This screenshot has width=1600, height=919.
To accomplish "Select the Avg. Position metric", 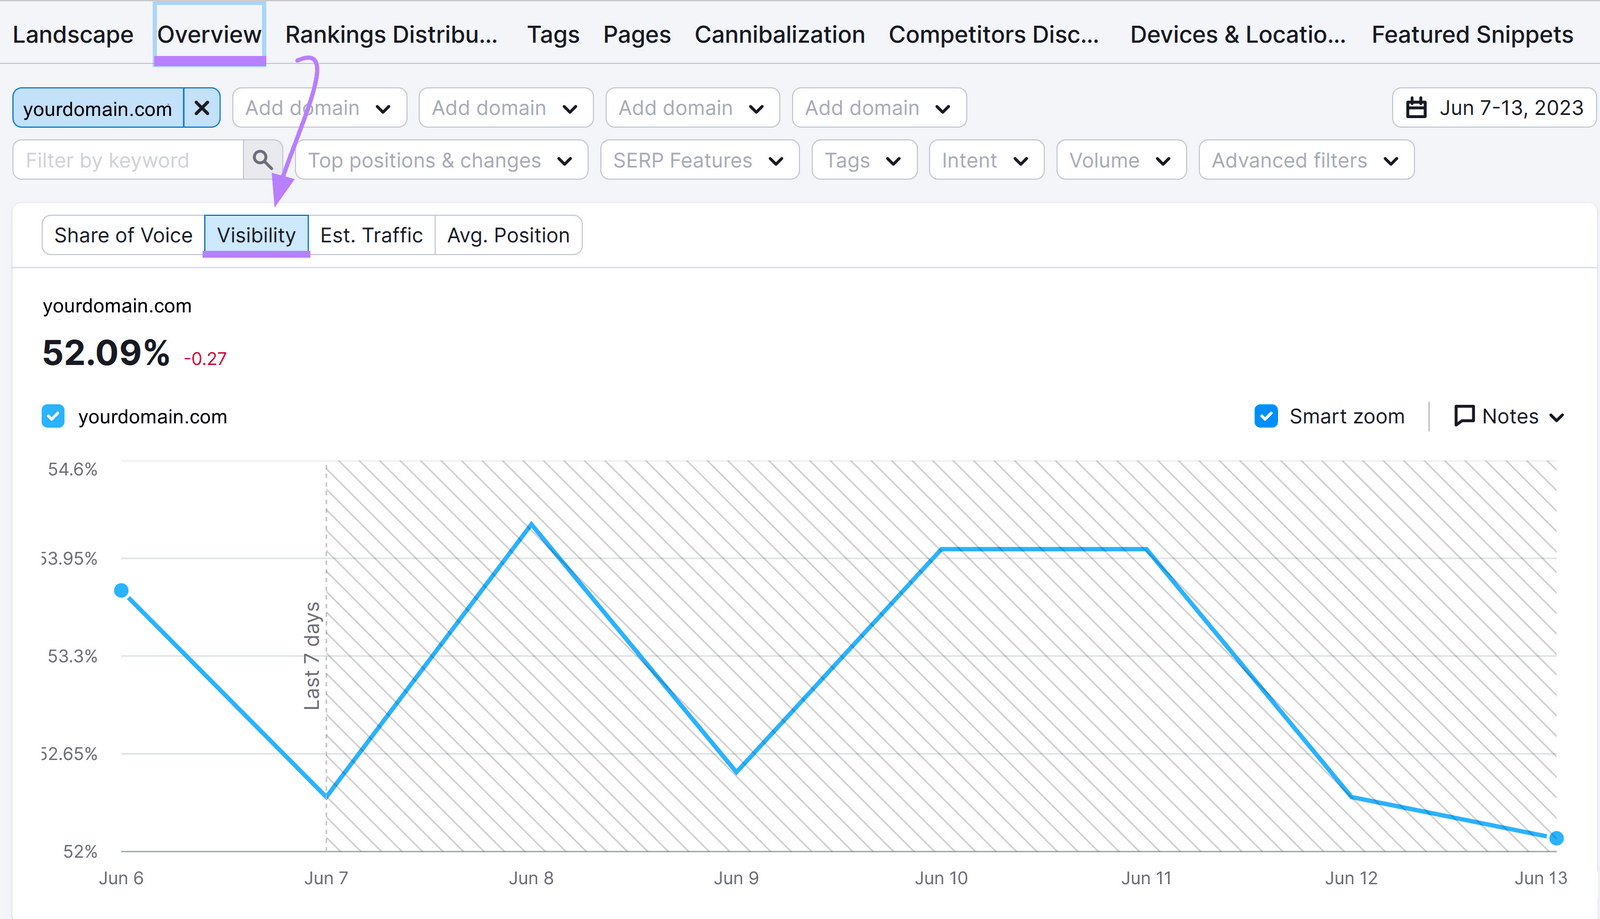I will (x=508, y=235).
